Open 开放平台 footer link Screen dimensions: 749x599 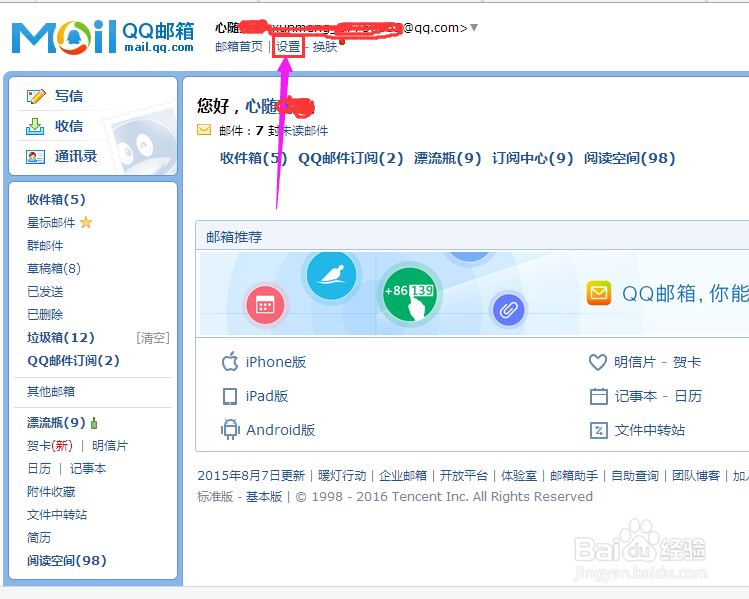[463, 475]
